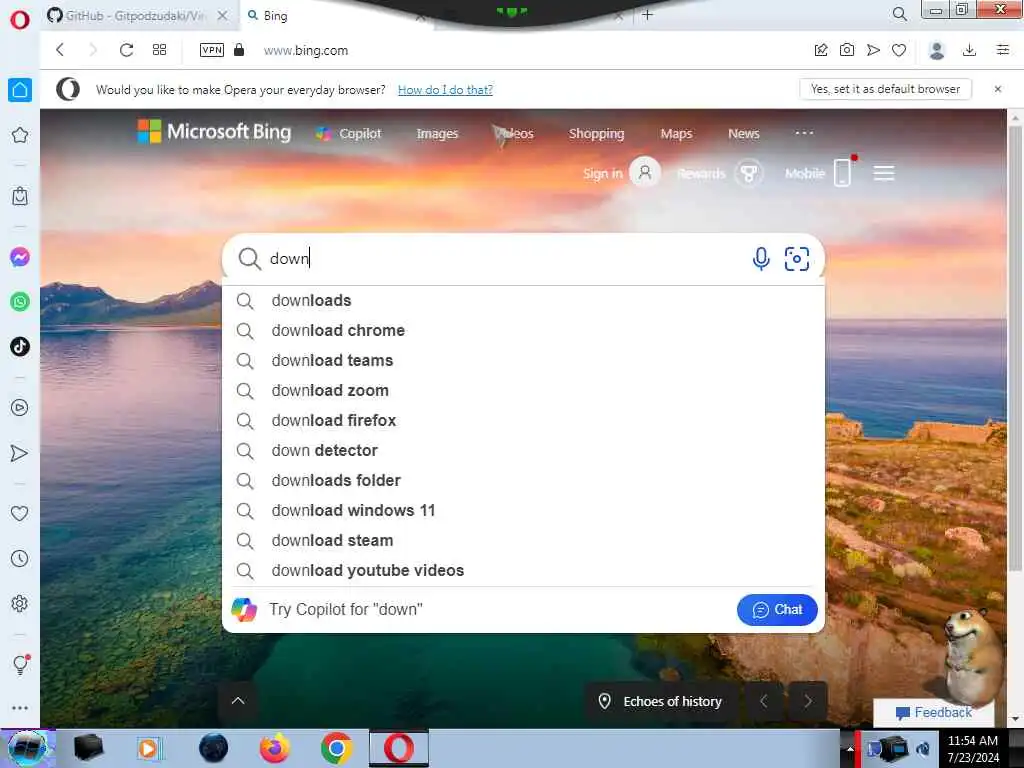Open Microsoft Rewards trophy
The image size is (1024, 768).
[748, 173]
